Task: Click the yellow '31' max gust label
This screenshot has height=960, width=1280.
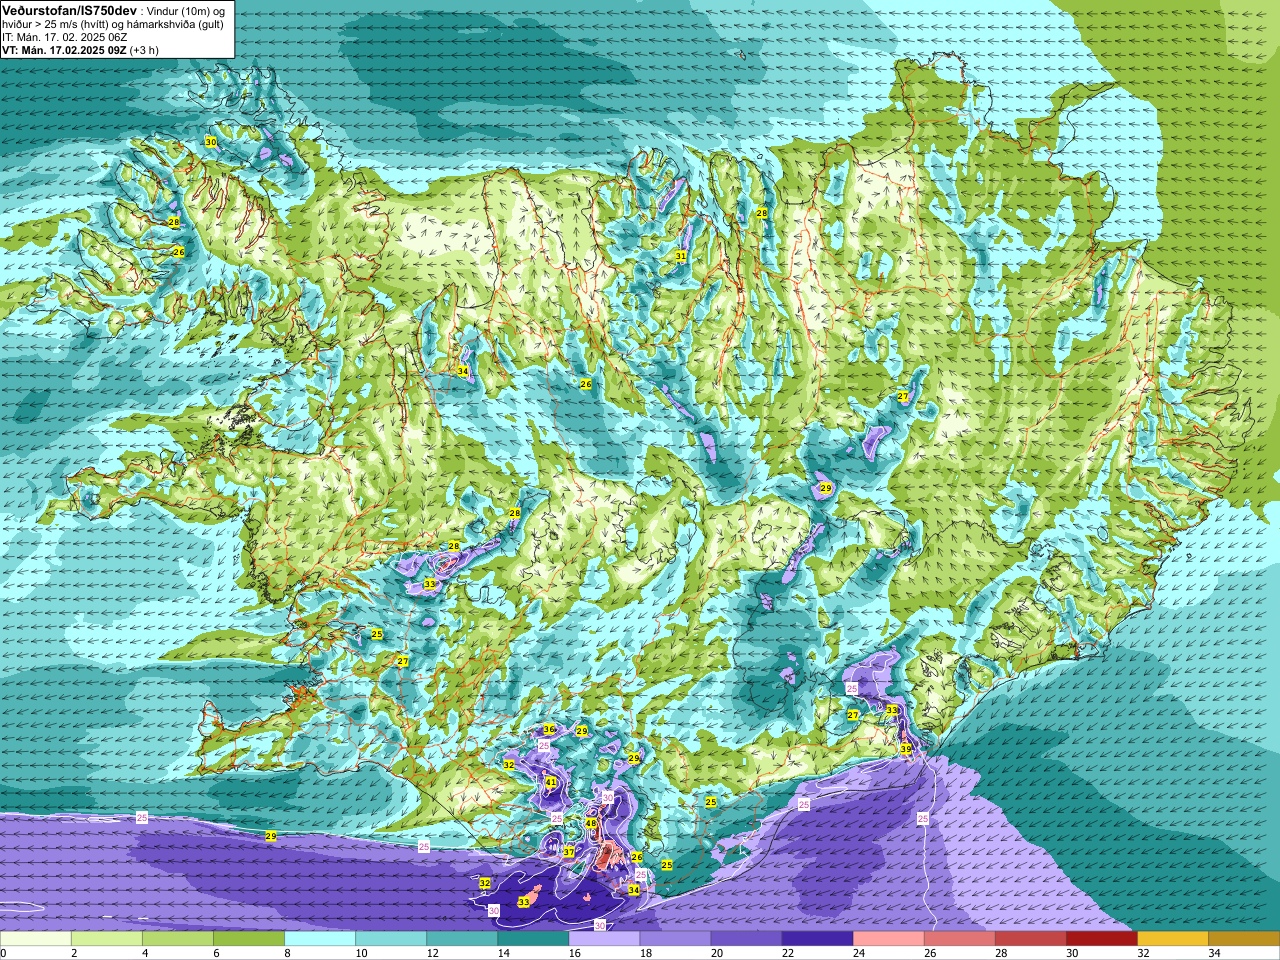Action: pos(681,256)
